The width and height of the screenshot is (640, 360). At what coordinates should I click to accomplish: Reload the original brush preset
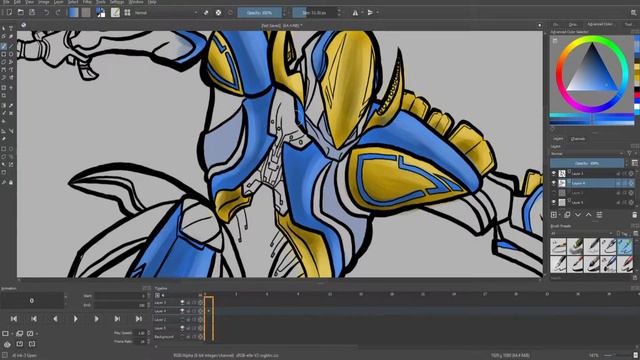[x=230, y=13]
